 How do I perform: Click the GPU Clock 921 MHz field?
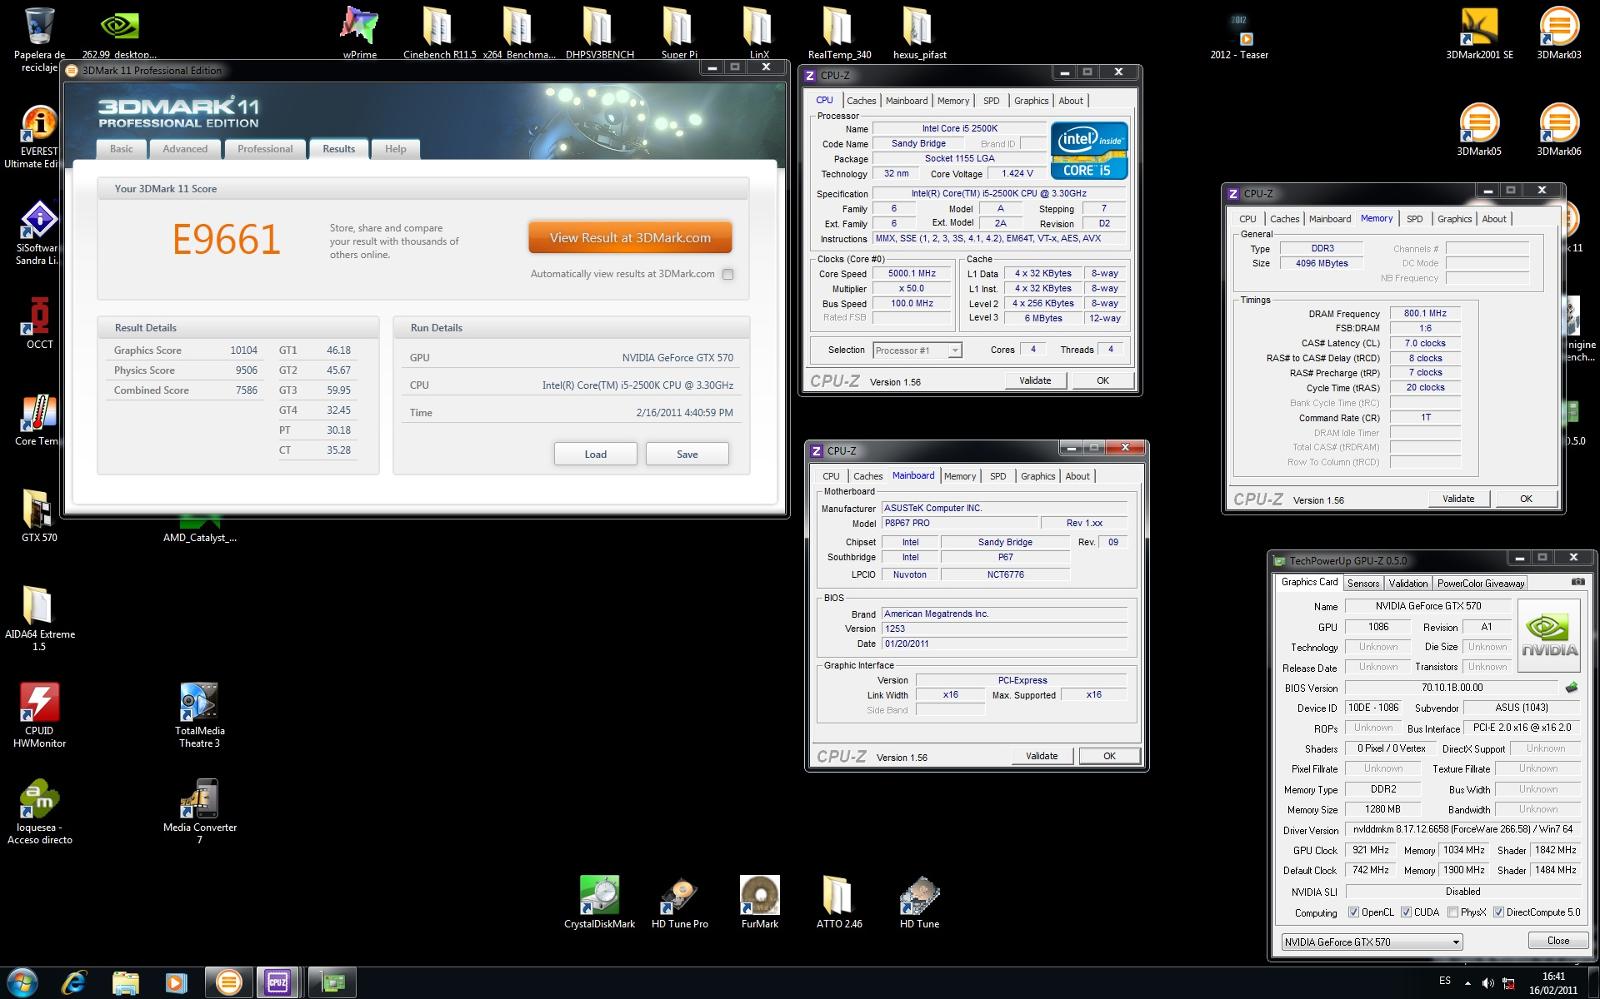point(1371,850)
